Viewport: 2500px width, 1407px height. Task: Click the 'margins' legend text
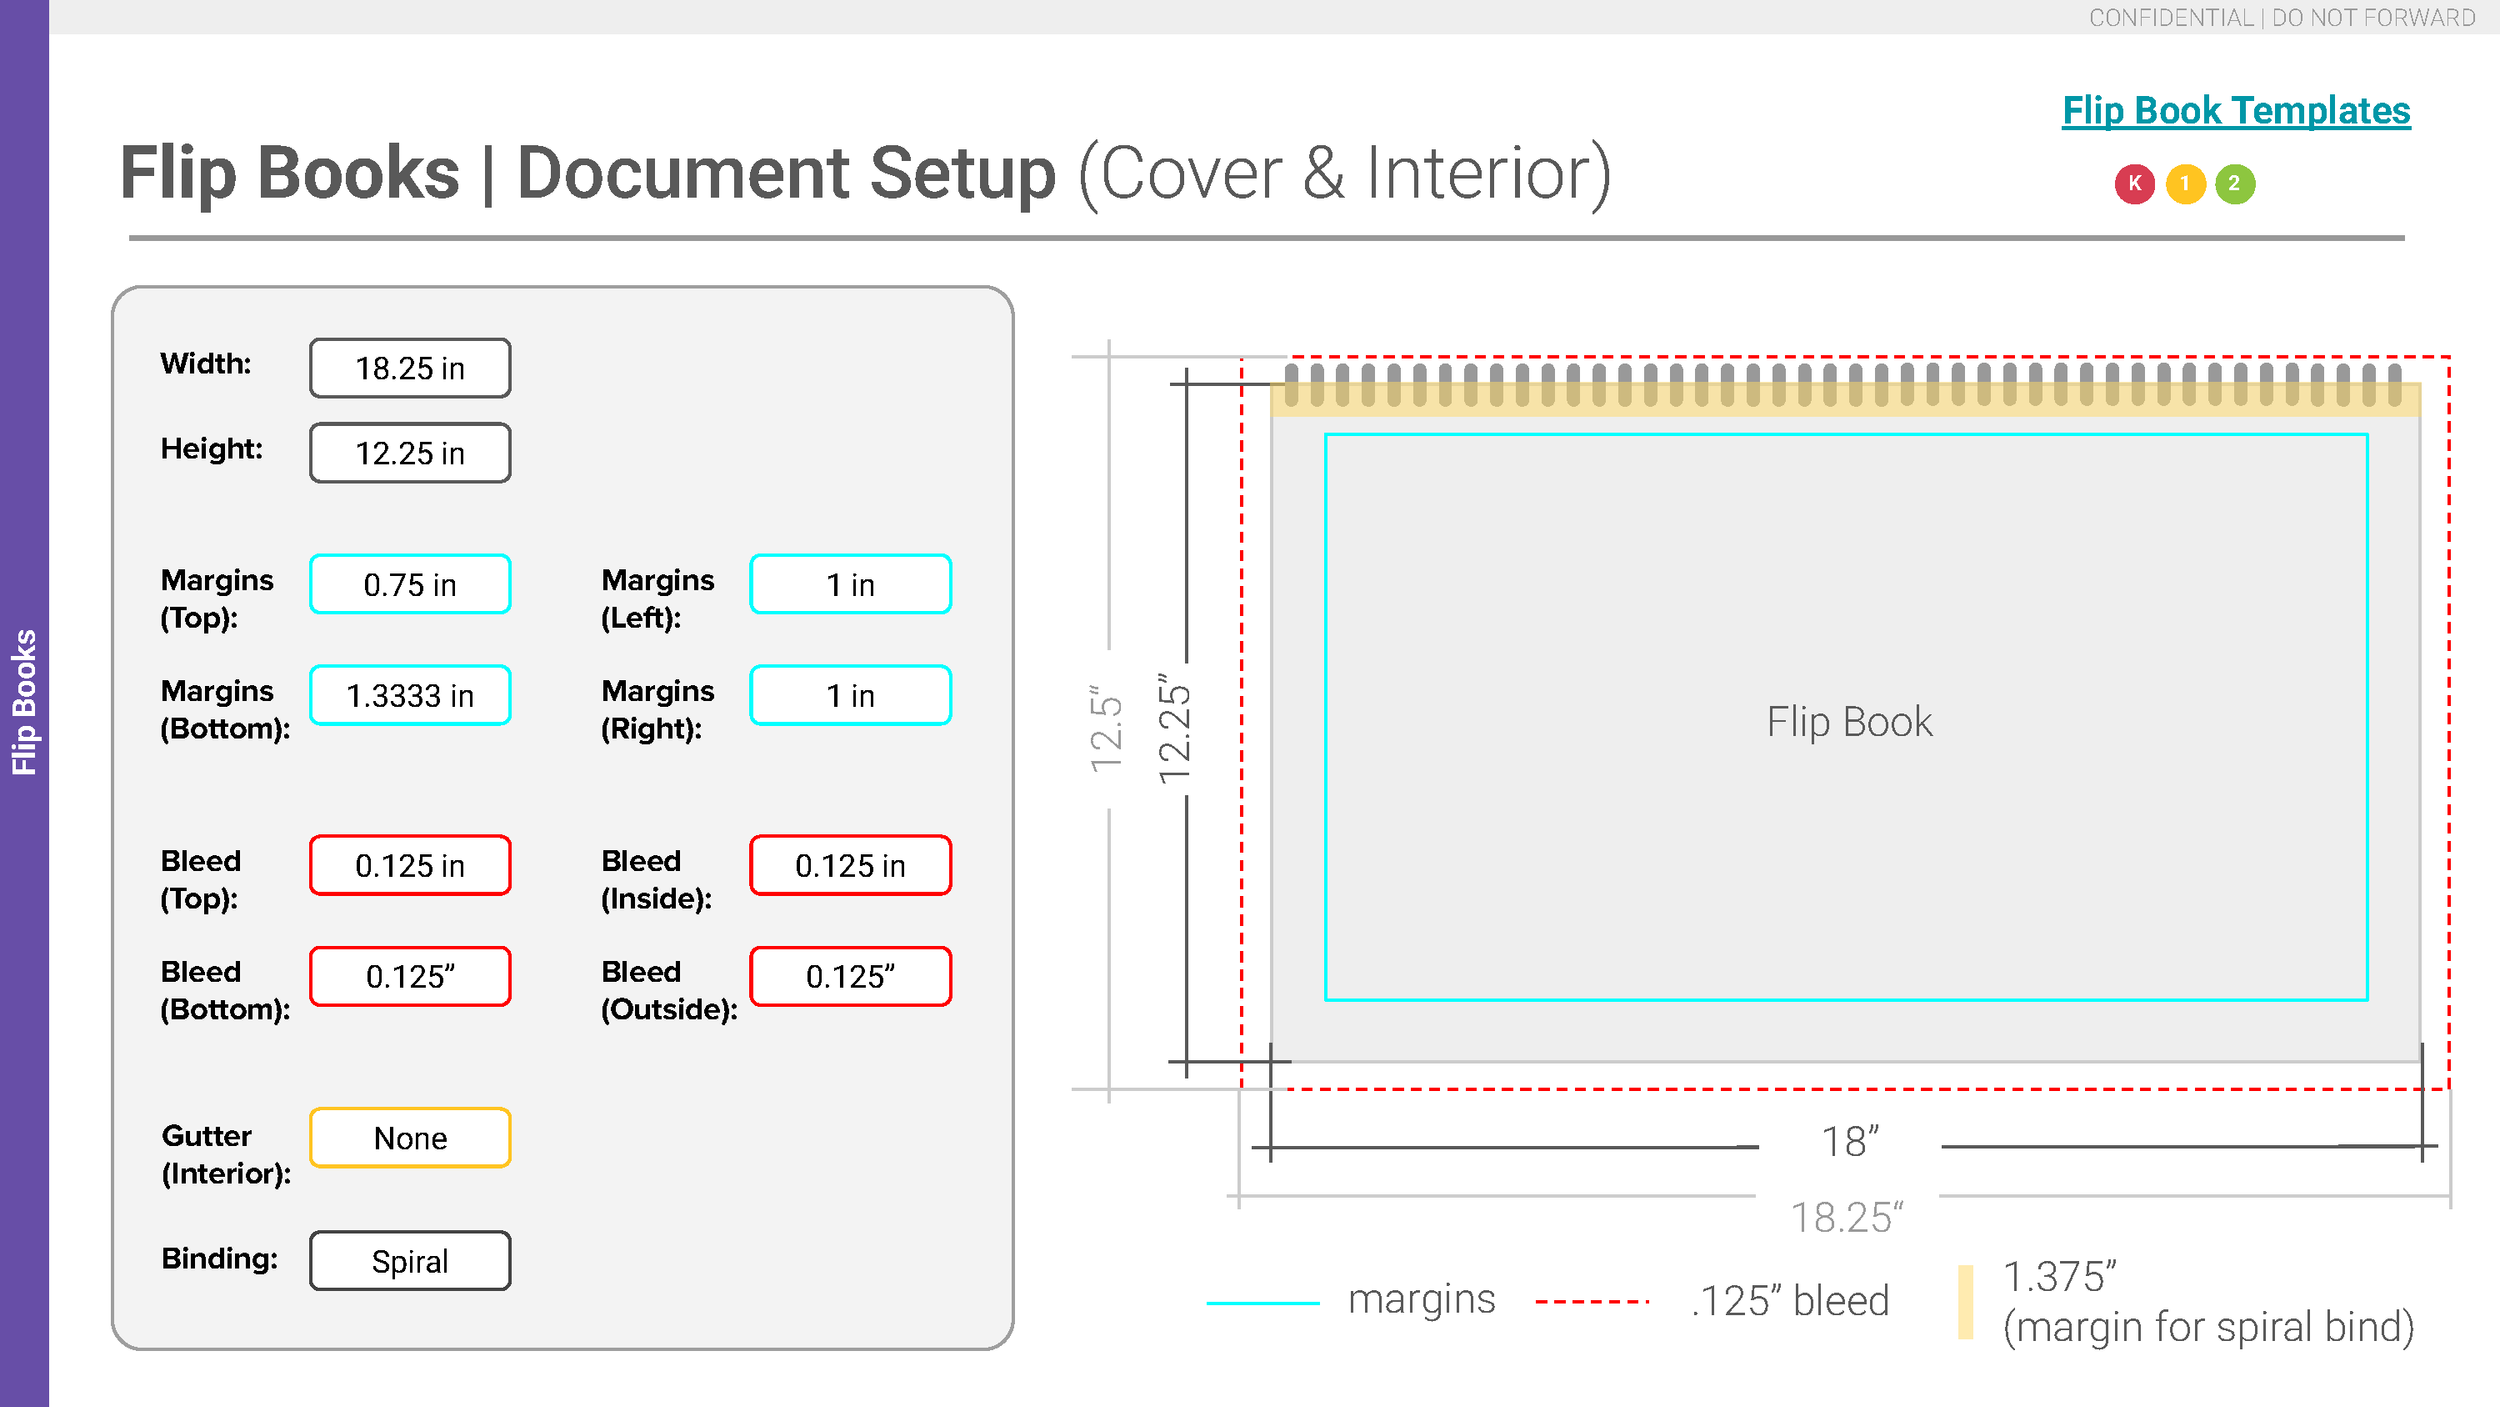pyautogui.click(x=1422, y=1300)
